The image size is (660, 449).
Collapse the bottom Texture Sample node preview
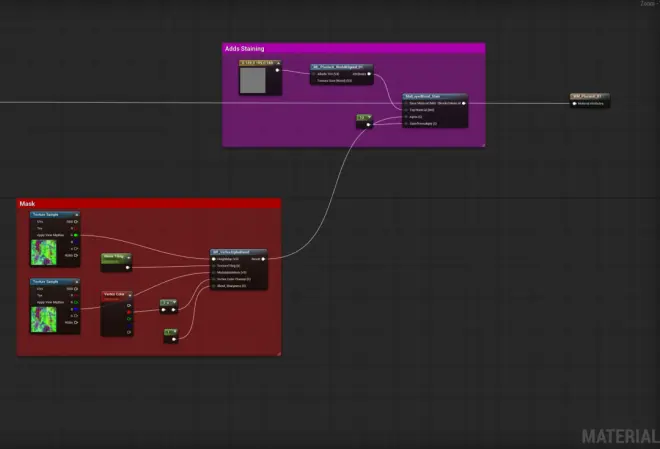tap(77, 282)
